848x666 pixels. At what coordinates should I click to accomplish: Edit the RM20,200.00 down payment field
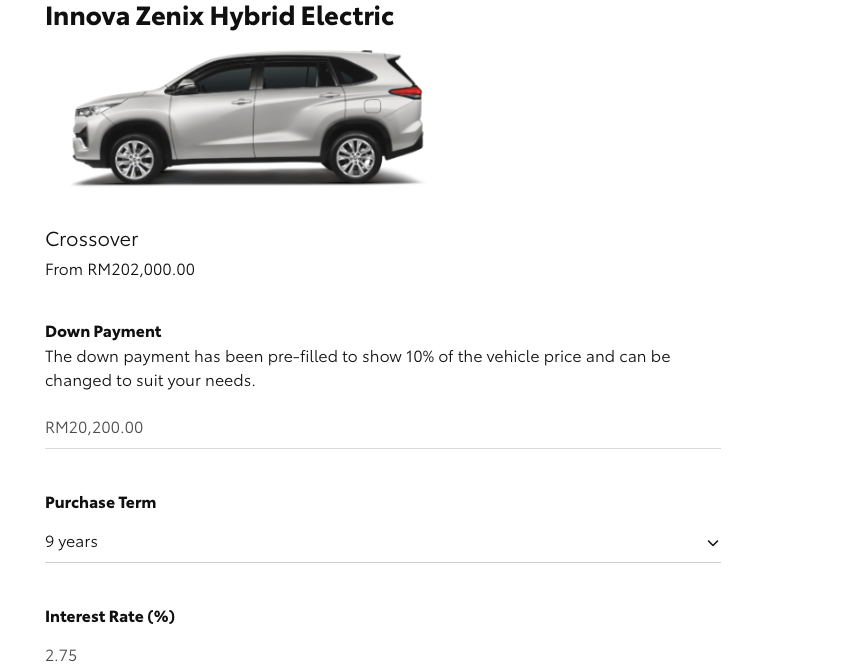point(383,428)
